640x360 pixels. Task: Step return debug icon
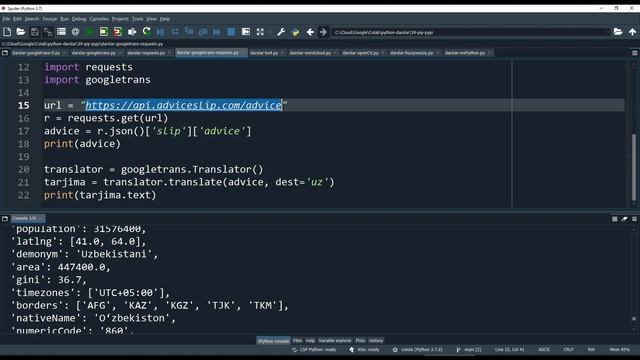tap(203, 32)
